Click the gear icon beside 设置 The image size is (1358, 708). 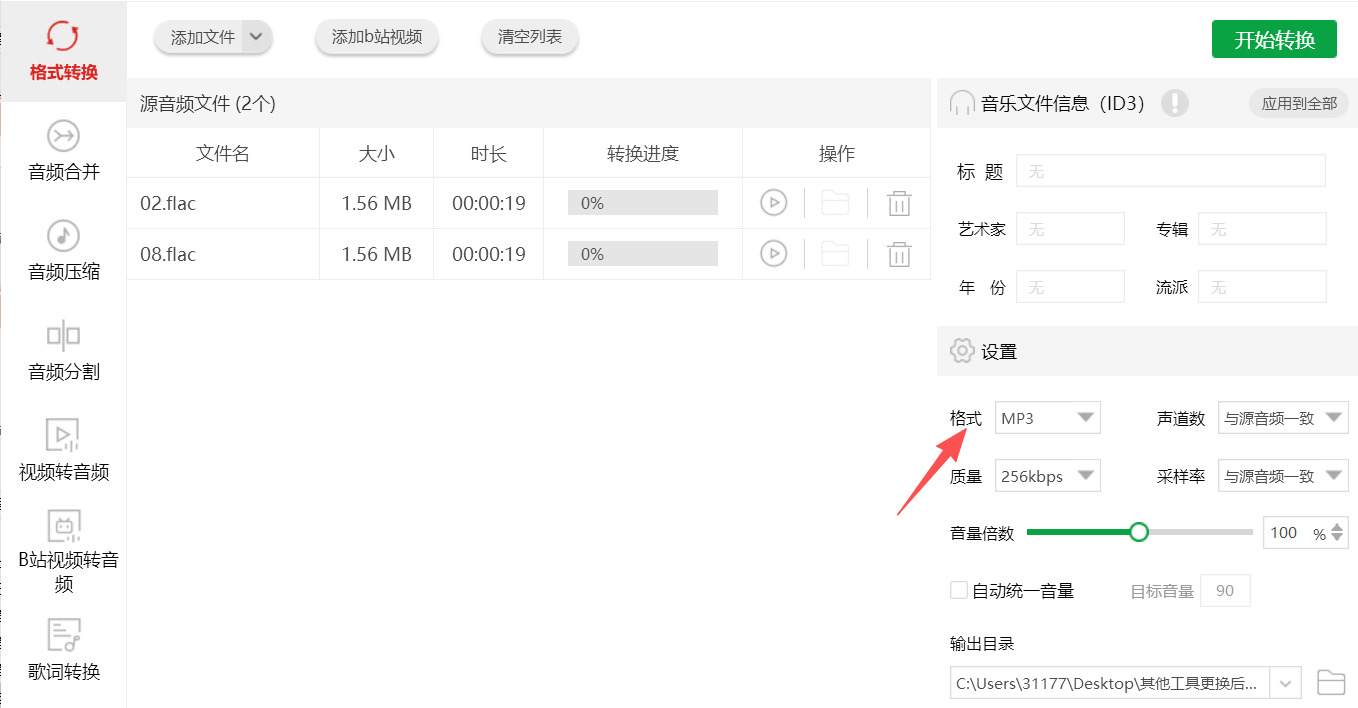point(962,351)
